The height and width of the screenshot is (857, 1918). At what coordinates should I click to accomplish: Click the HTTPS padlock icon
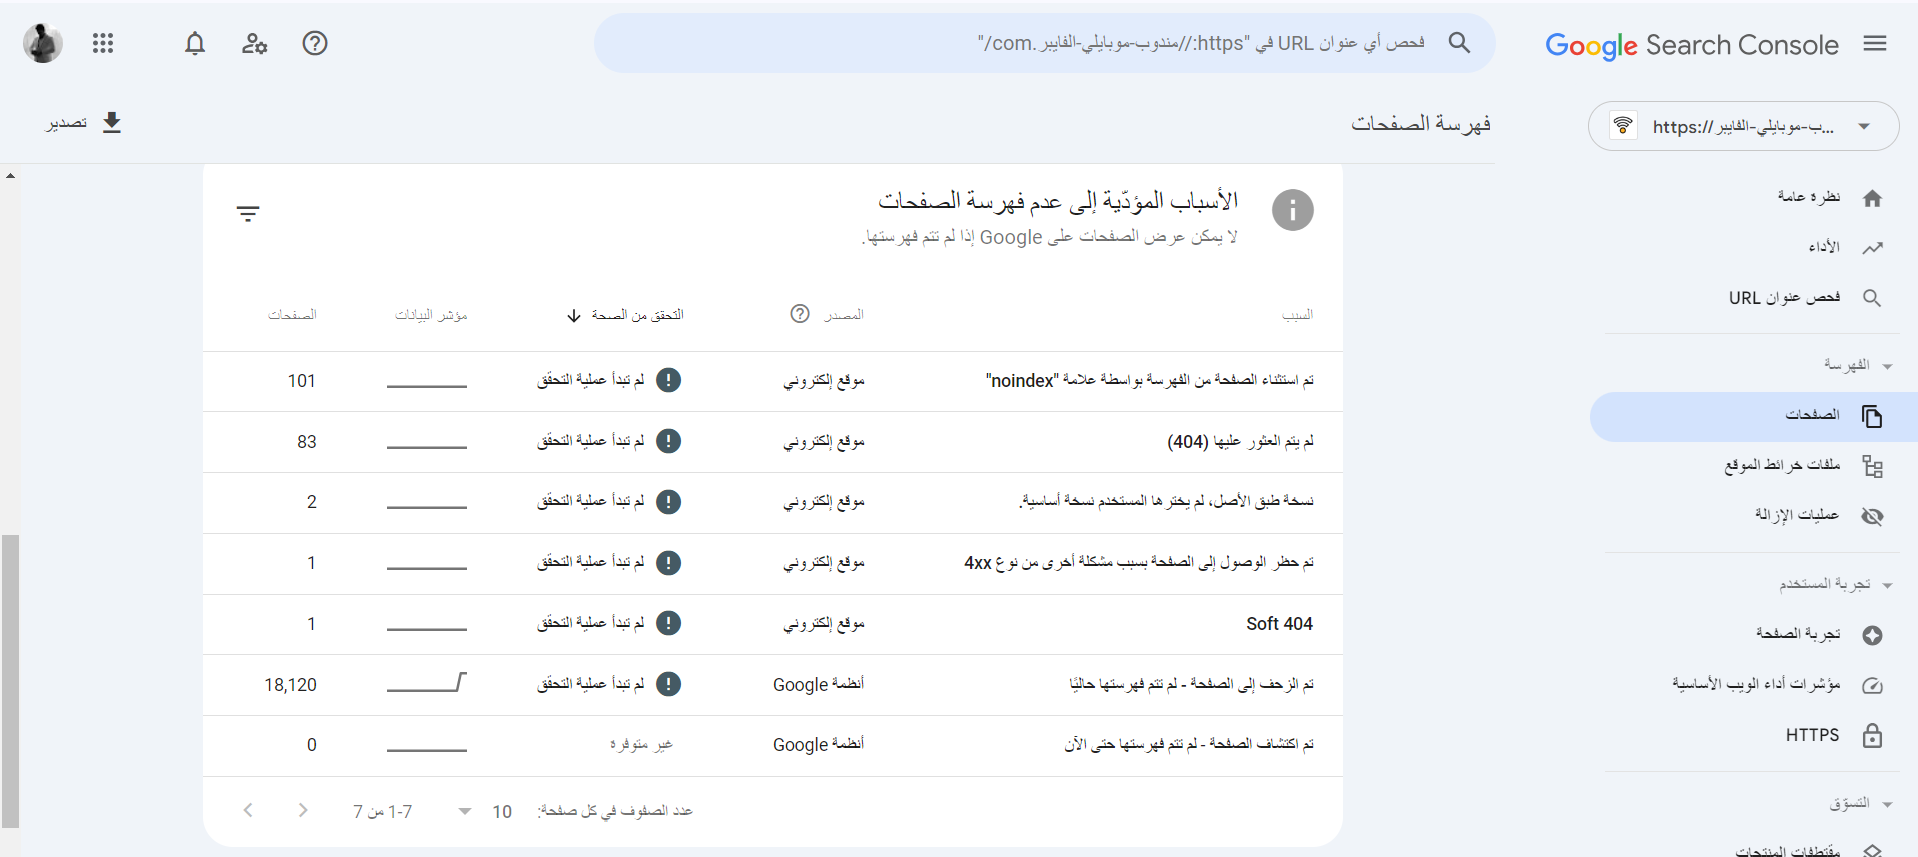point(1873,735)
